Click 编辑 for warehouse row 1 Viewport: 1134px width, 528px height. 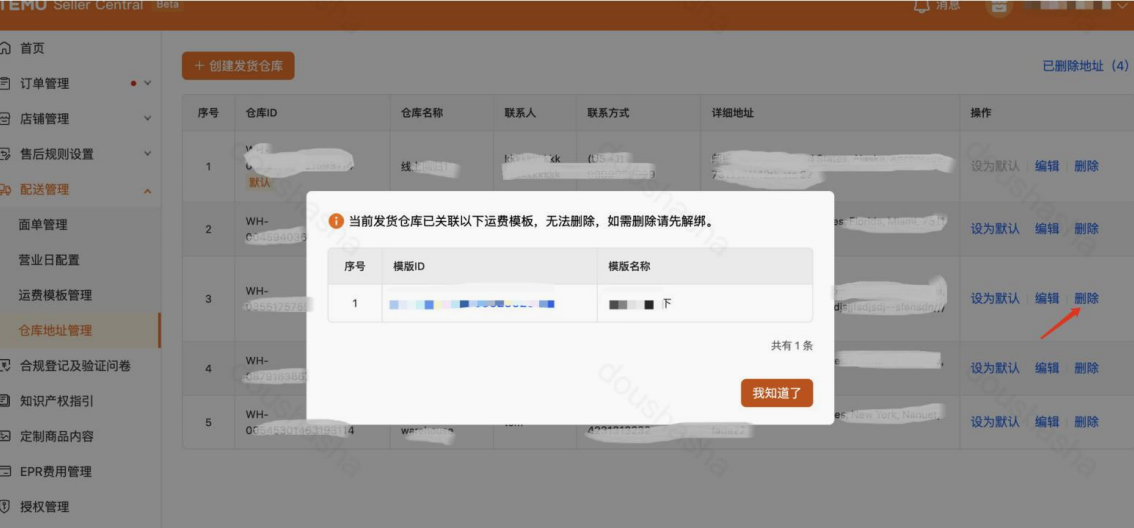(x=1046, y=166)
